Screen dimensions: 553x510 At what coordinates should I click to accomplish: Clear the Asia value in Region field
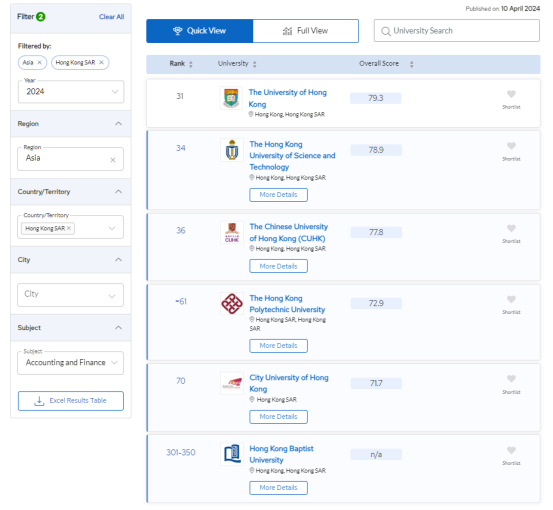[113, 160]
